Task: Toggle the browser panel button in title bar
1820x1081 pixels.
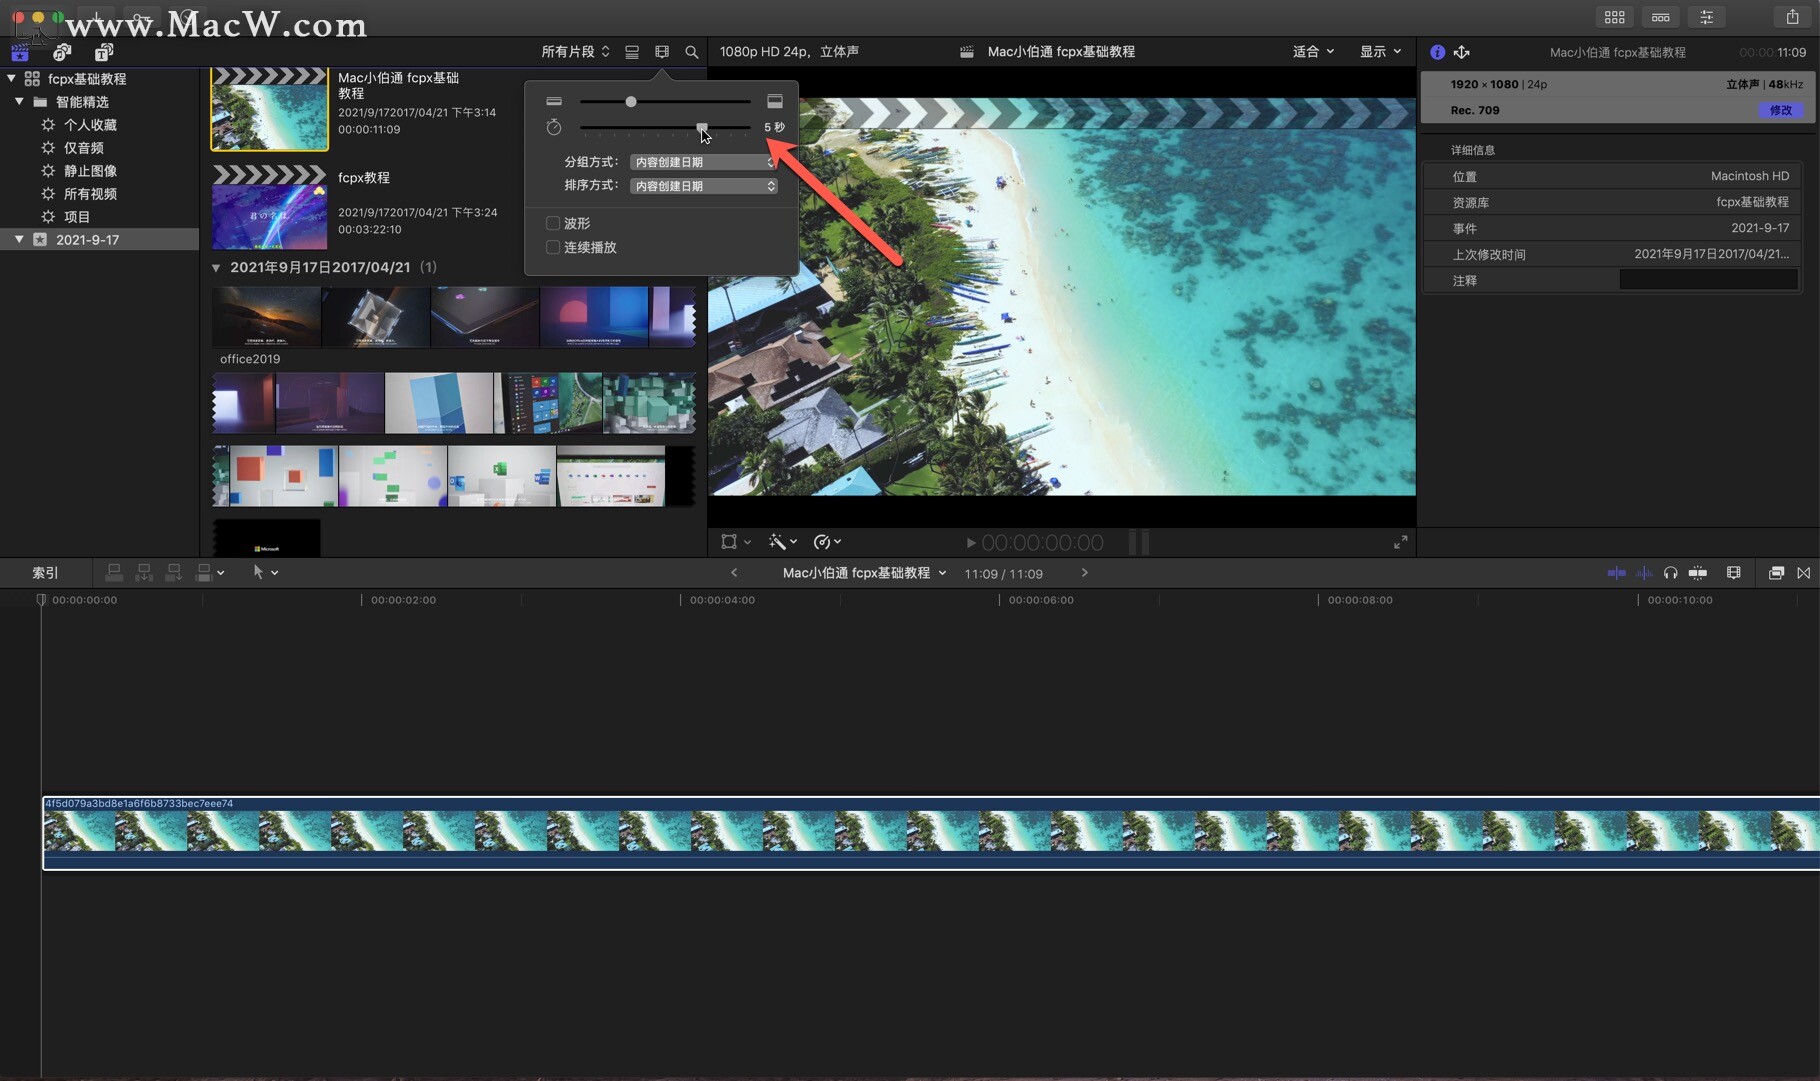Action: point(1615,17)
